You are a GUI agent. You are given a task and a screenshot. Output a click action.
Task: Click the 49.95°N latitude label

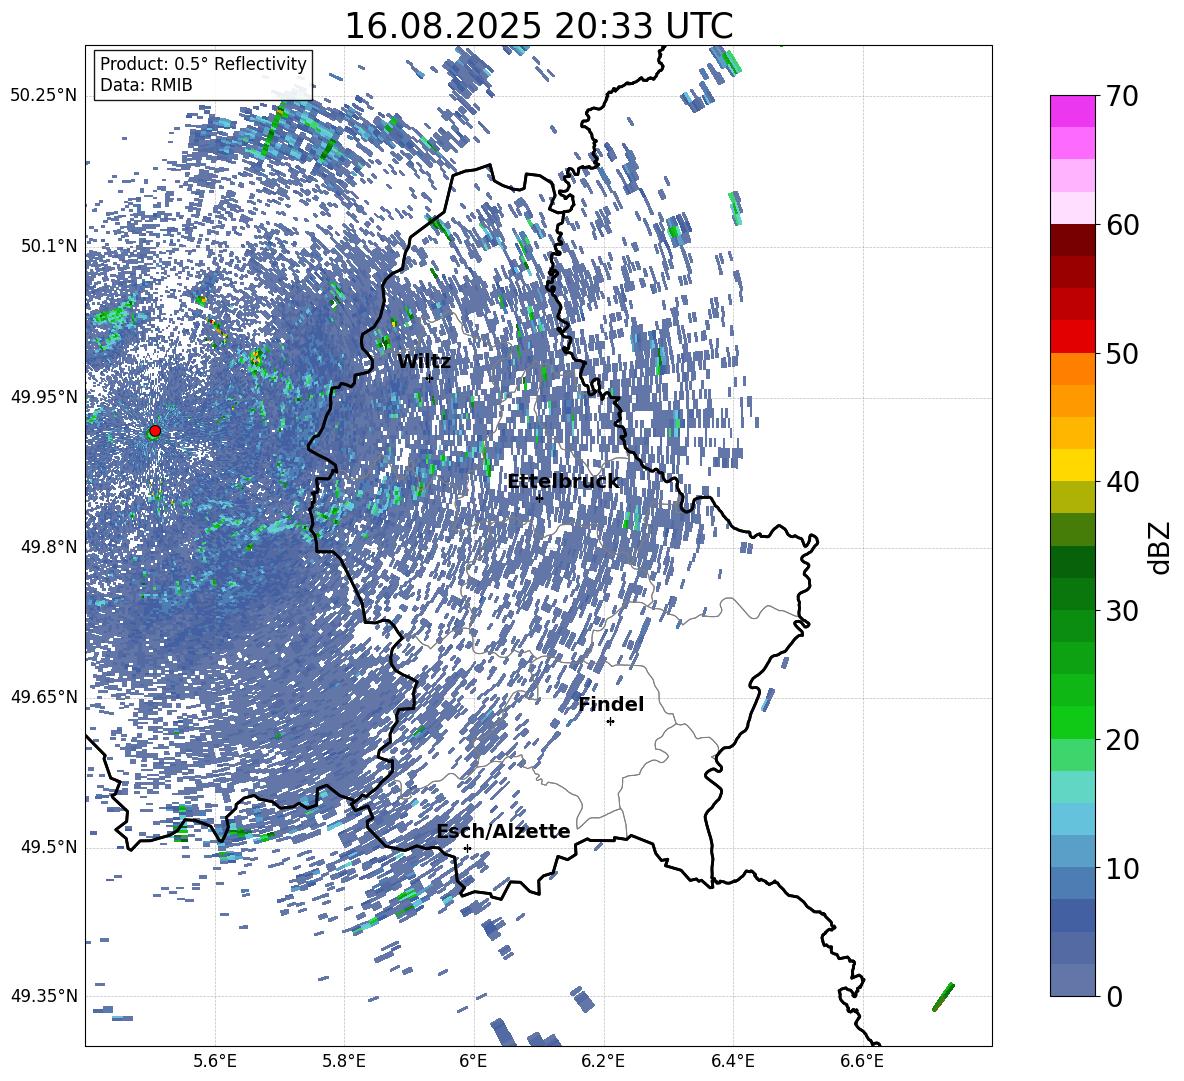44,397
